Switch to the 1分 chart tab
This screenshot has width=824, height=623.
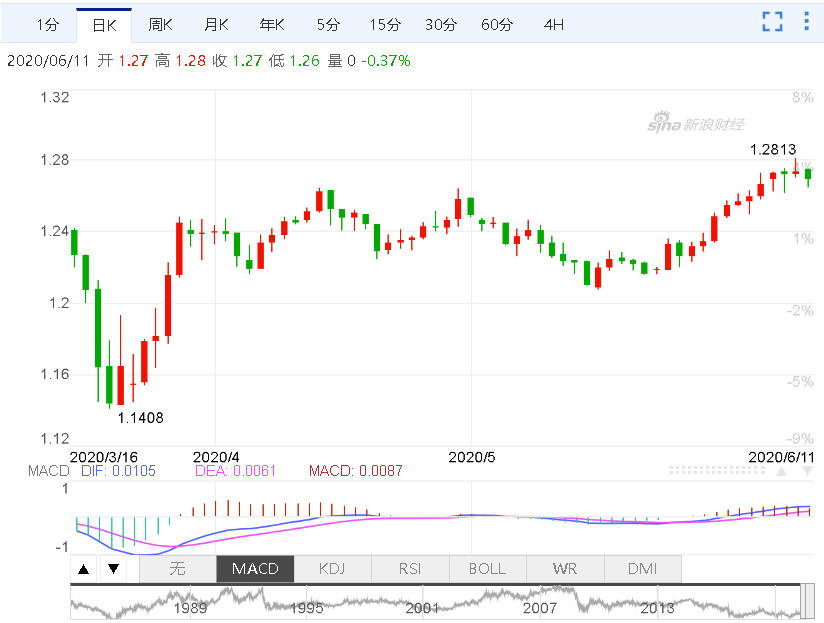pyautogui.click(x=48, y=25)
